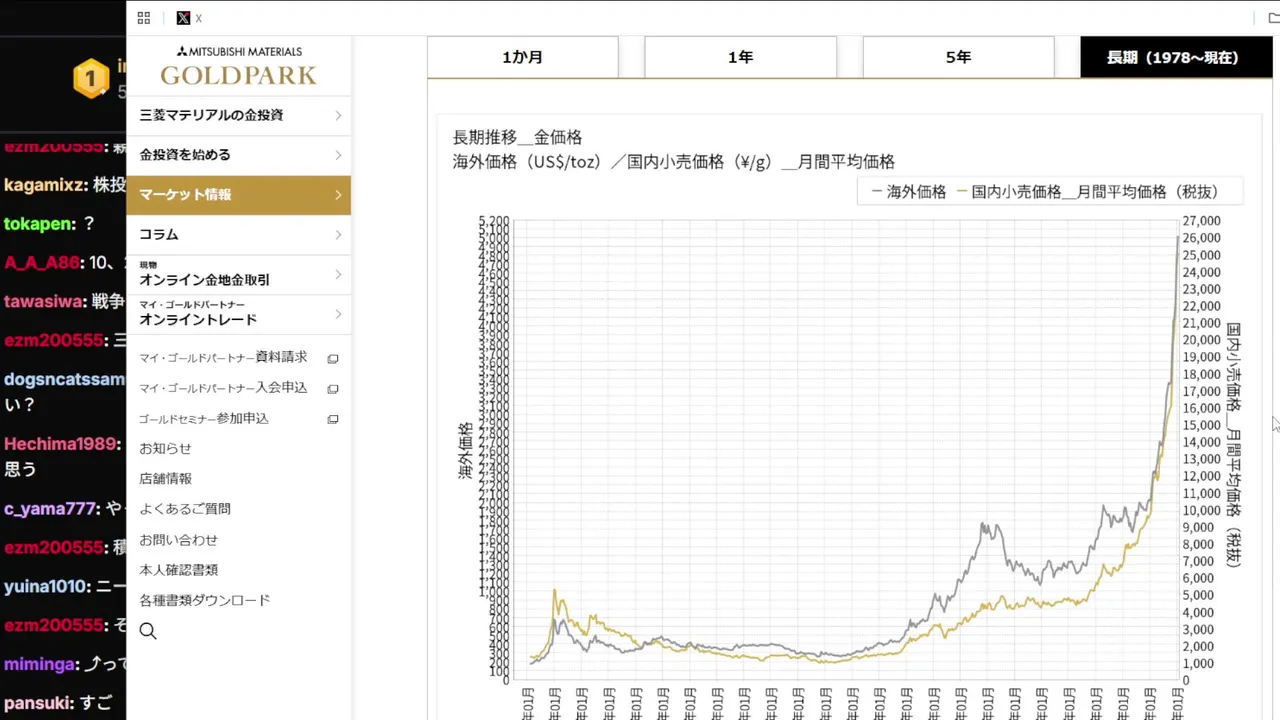Screen dimensions: 1280x720
Task: Expand the コラム menu chevron
Action: click(338, 235)
